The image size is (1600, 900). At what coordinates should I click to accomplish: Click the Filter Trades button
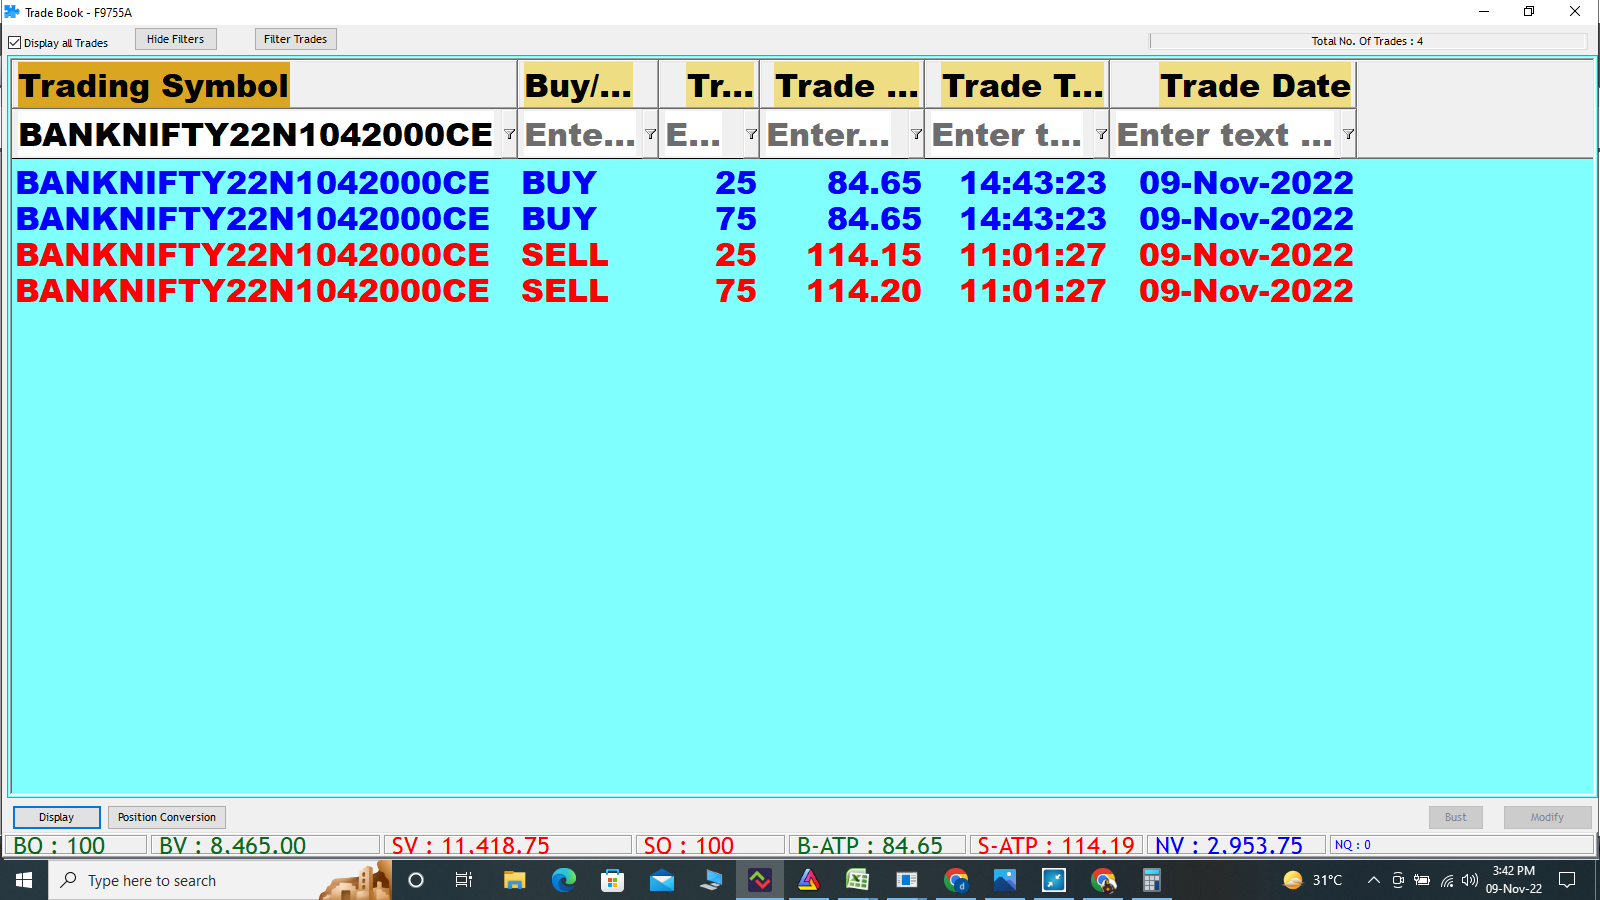click(x=295, y=39)
